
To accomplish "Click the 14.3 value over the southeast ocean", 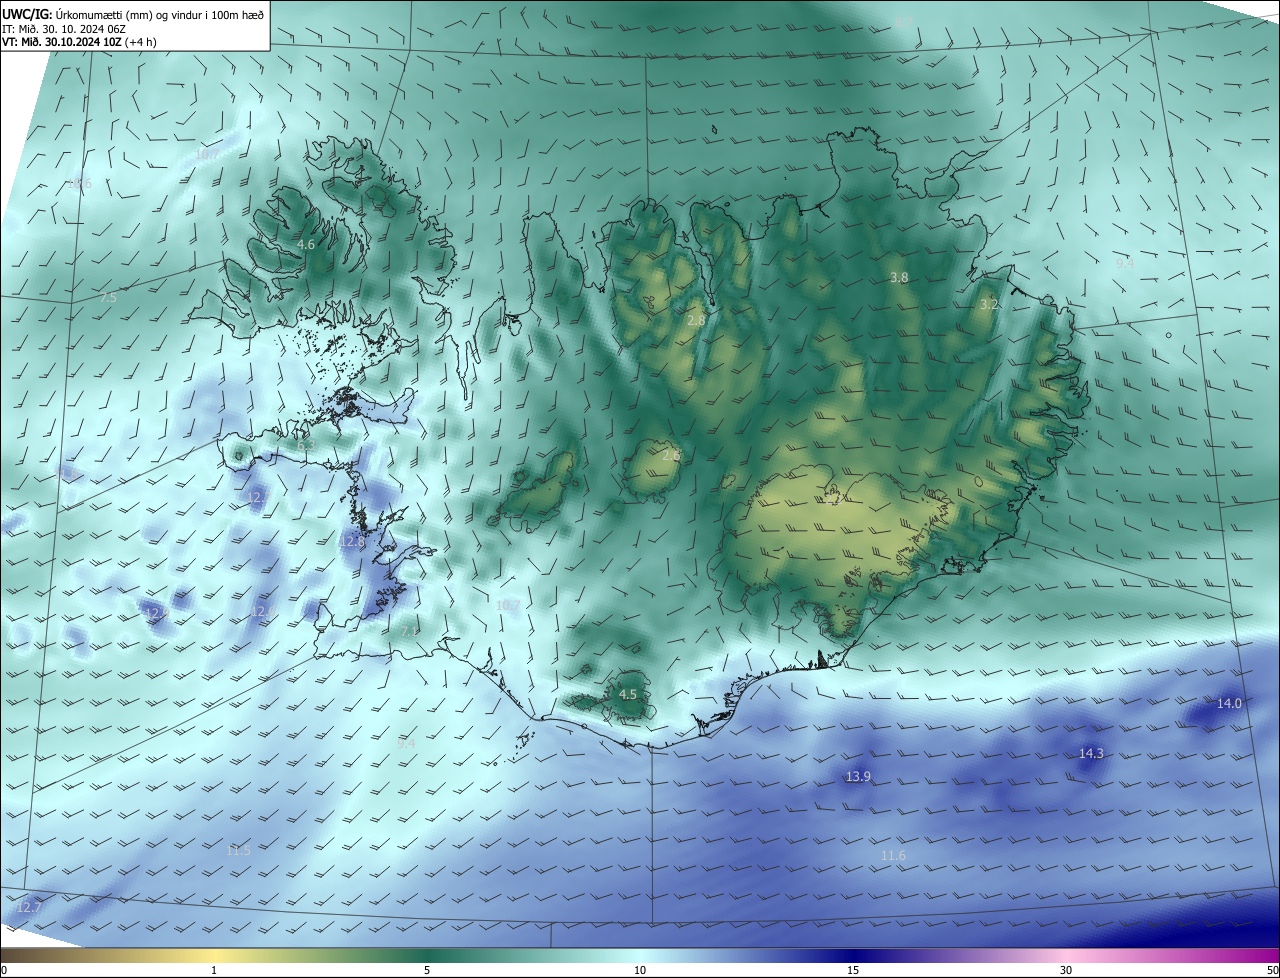I will 1091,753.
